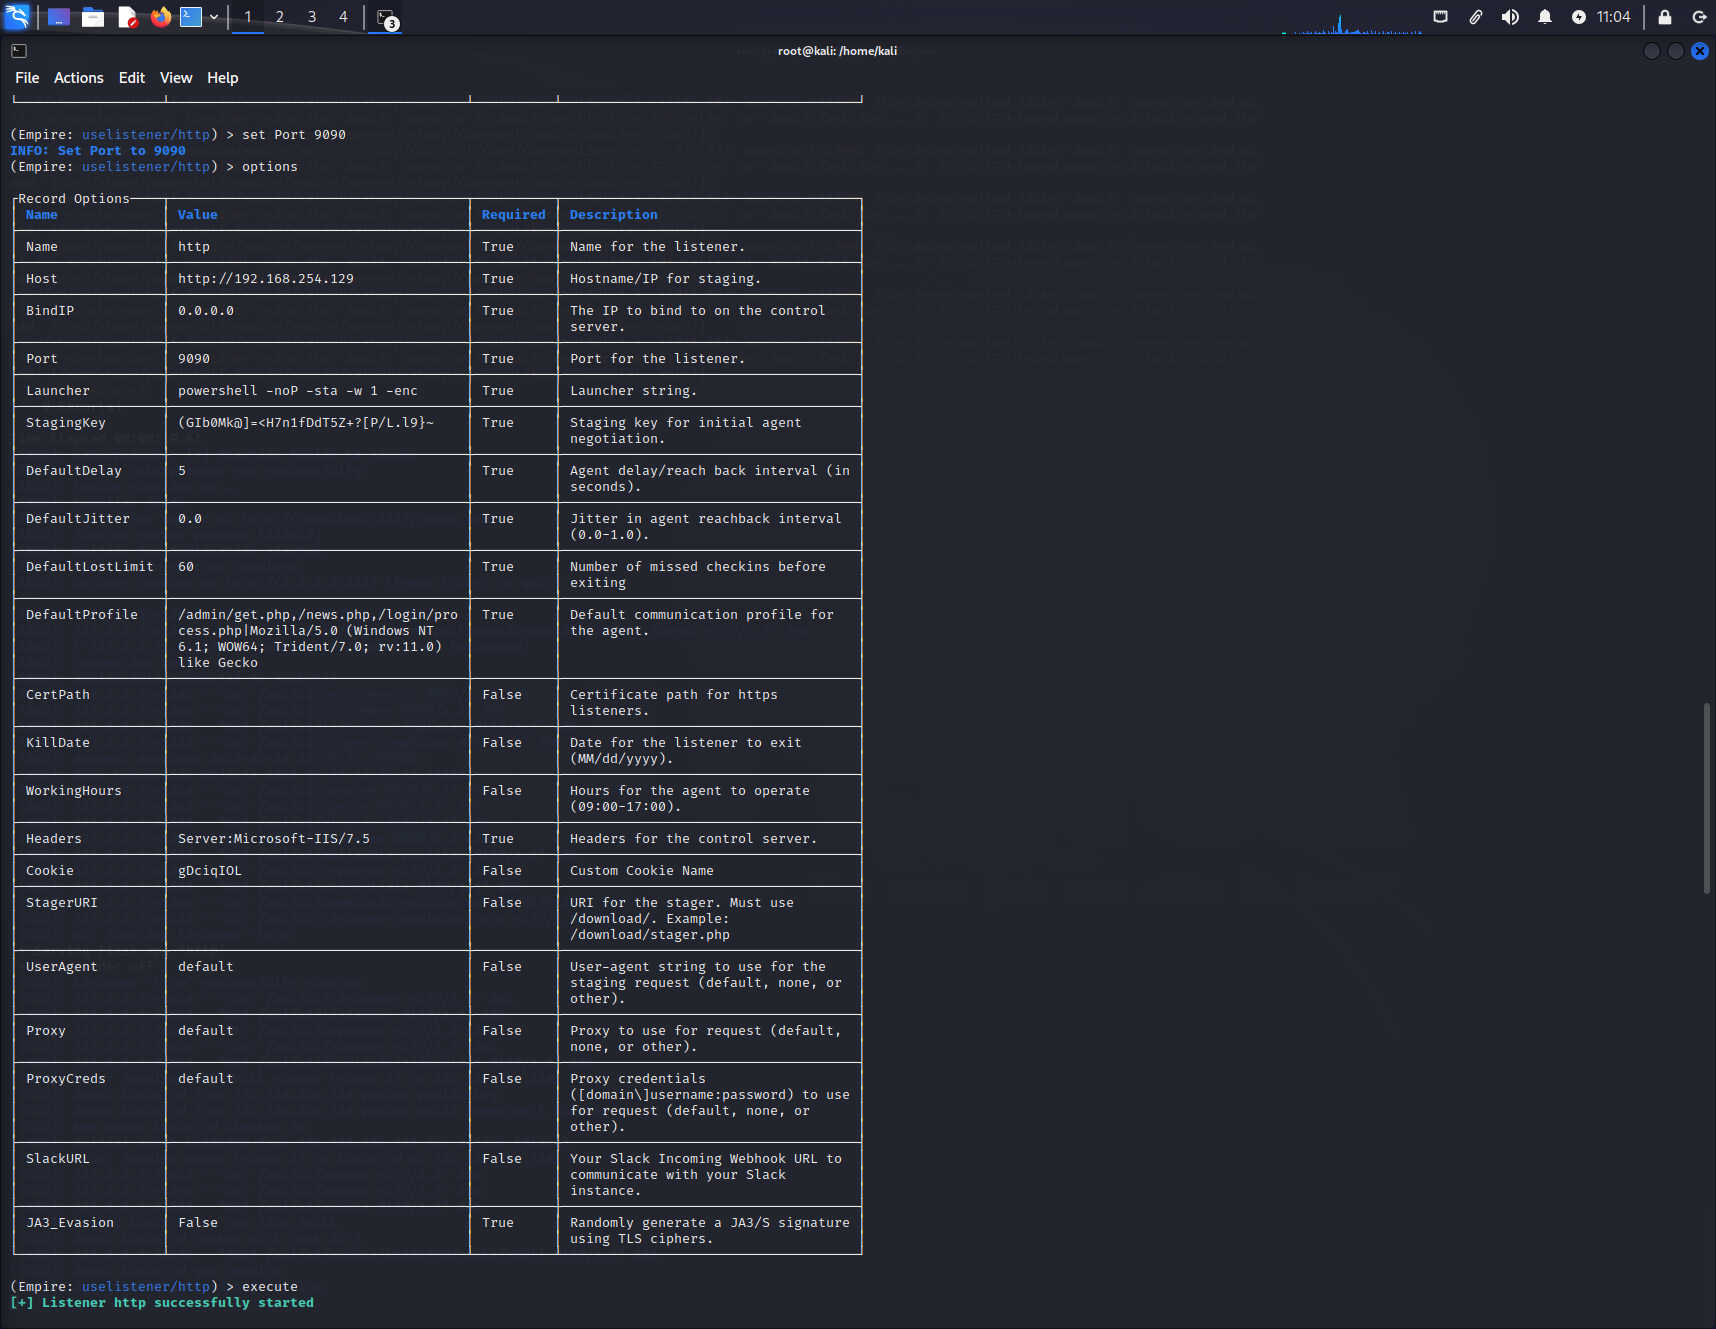Switch to workspace 1
Screen dimensions: 1716x1329
[x=248, y=17]
